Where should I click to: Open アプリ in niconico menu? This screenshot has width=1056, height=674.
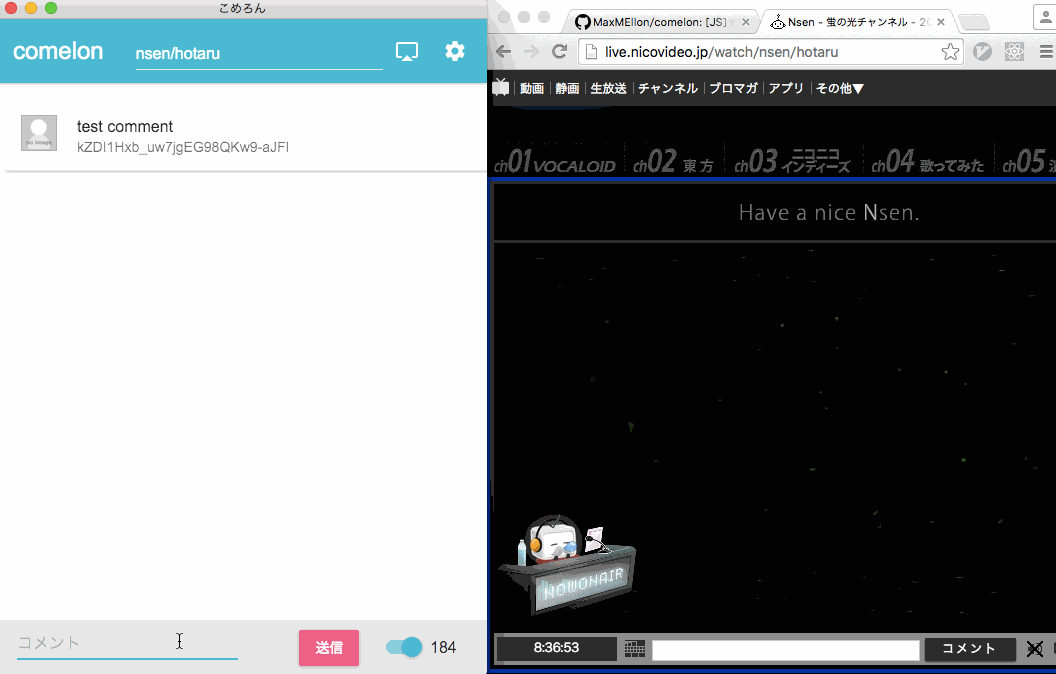(x=786, y=88)
